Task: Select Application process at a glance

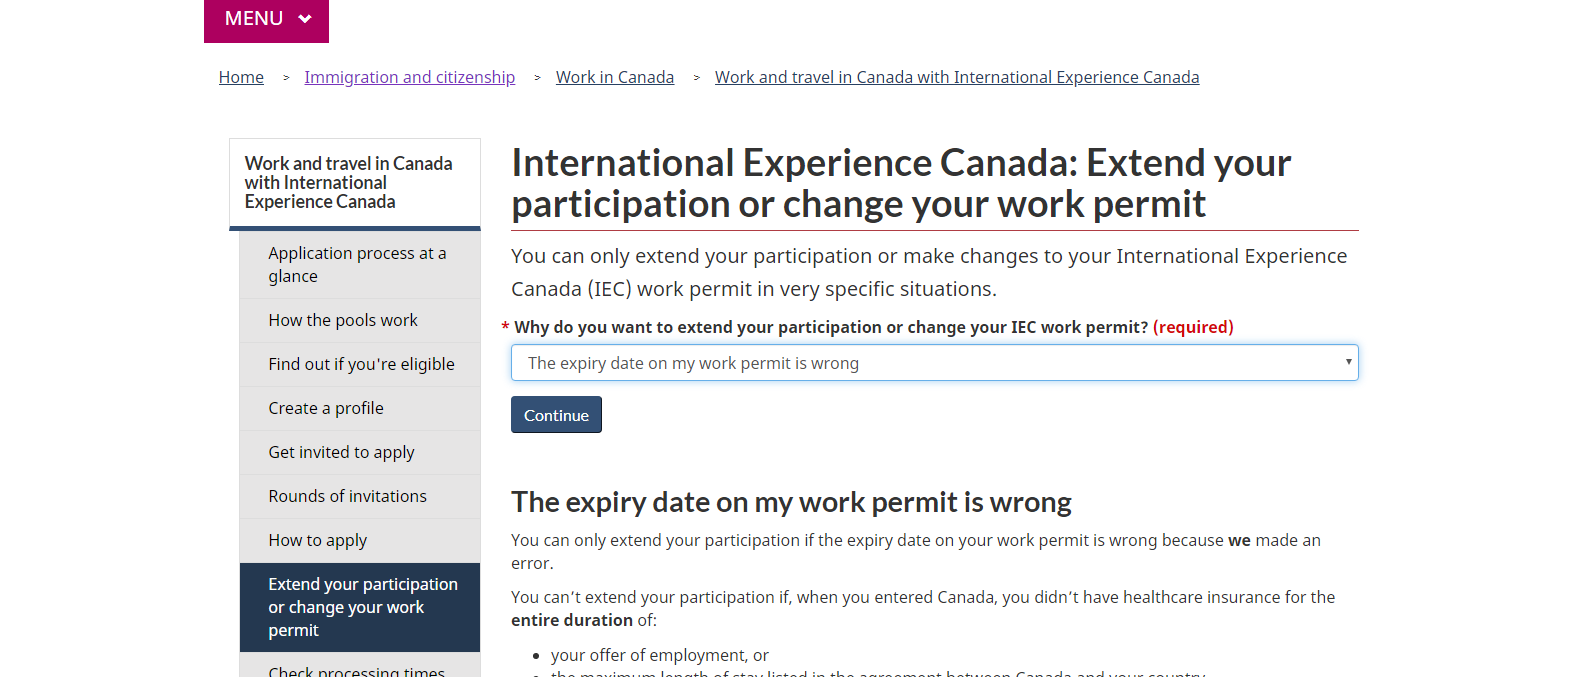Action: [x=360, y=265]
